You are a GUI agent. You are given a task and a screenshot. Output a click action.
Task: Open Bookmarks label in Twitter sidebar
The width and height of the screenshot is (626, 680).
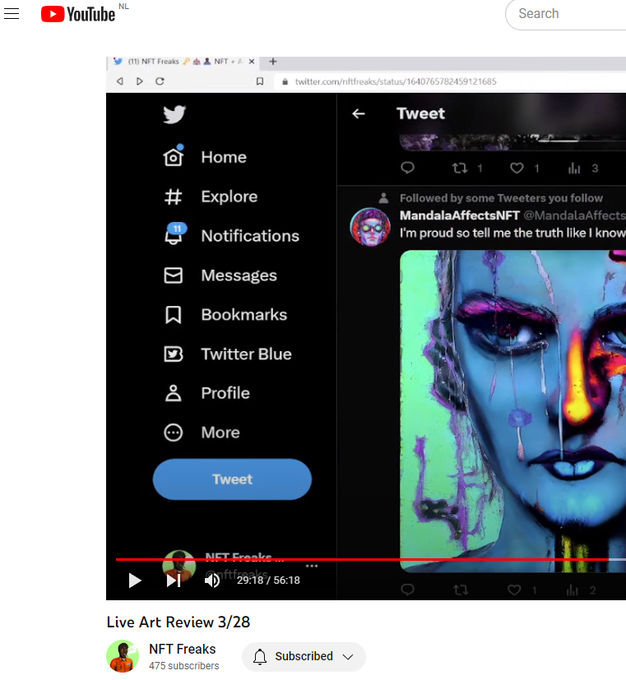click(244, 315)
